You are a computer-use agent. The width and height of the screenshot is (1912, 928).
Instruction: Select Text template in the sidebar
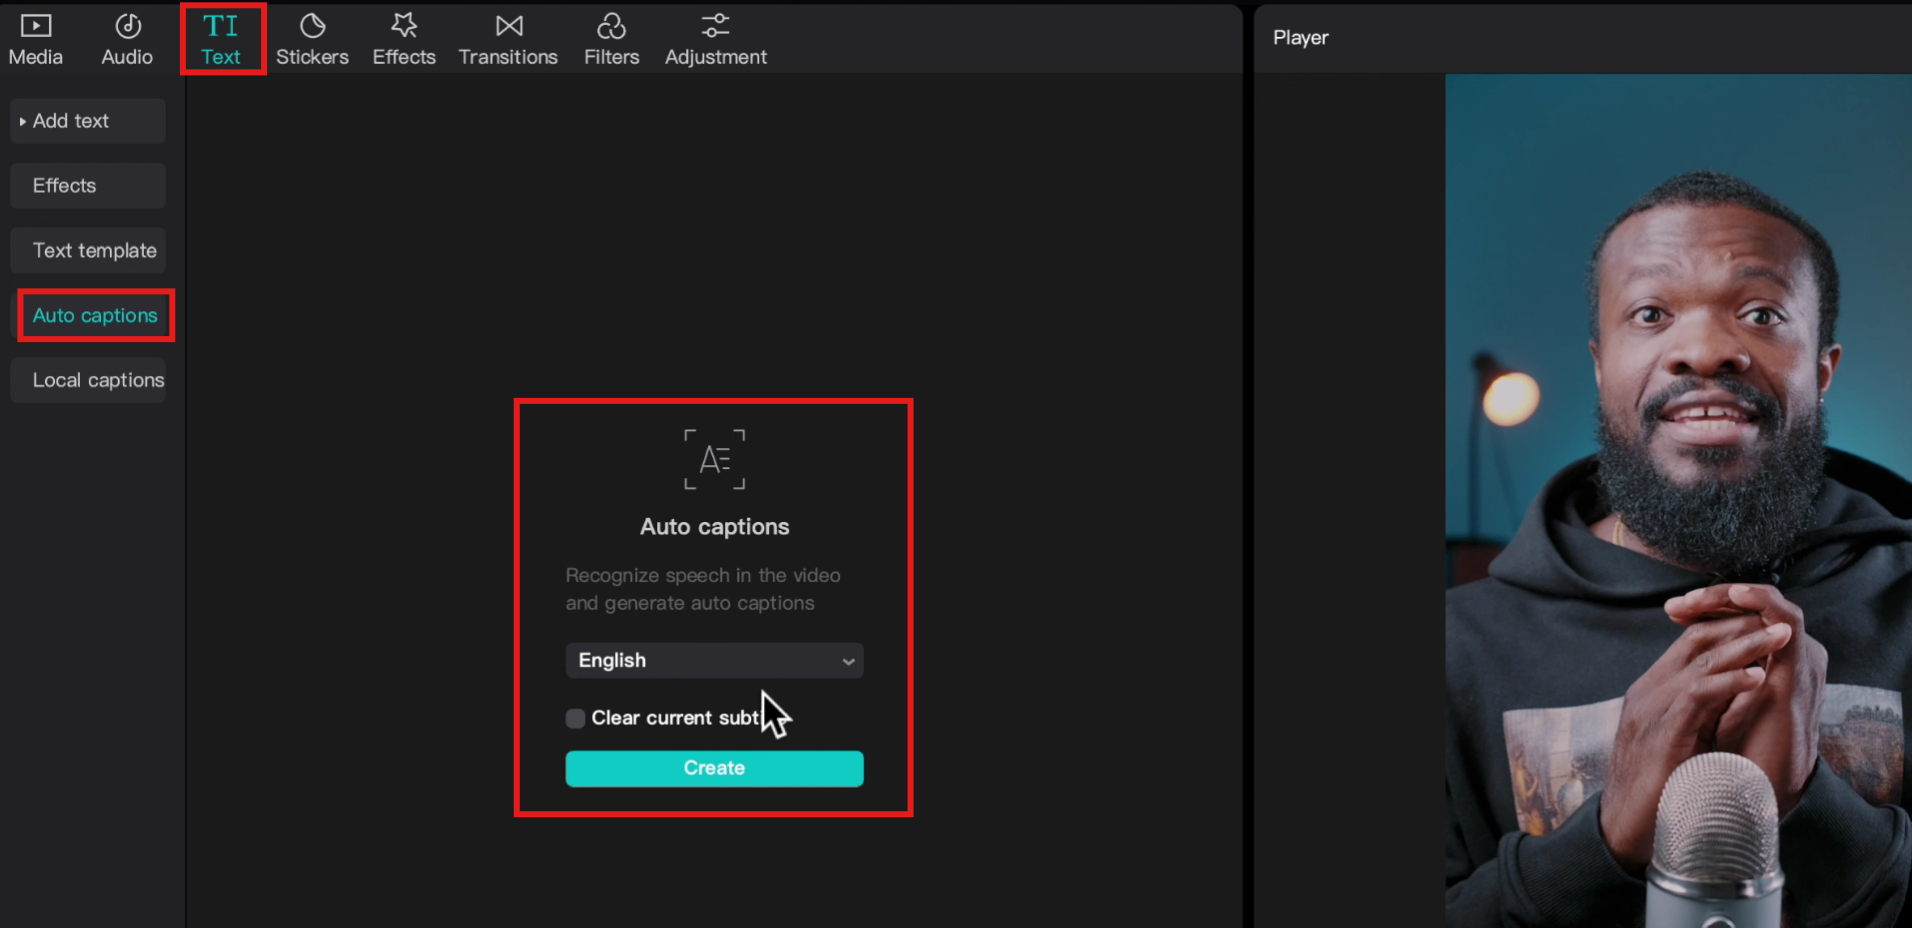coord(88,251)
